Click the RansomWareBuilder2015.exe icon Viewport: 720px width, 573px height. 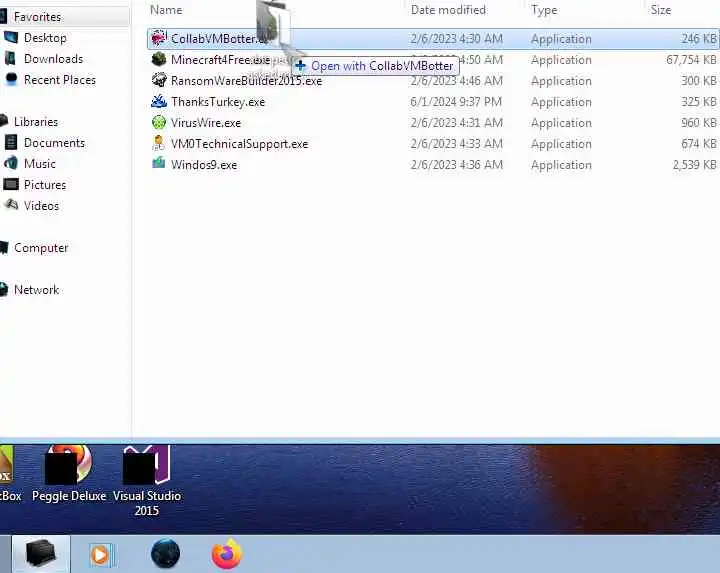click(159, 80)
